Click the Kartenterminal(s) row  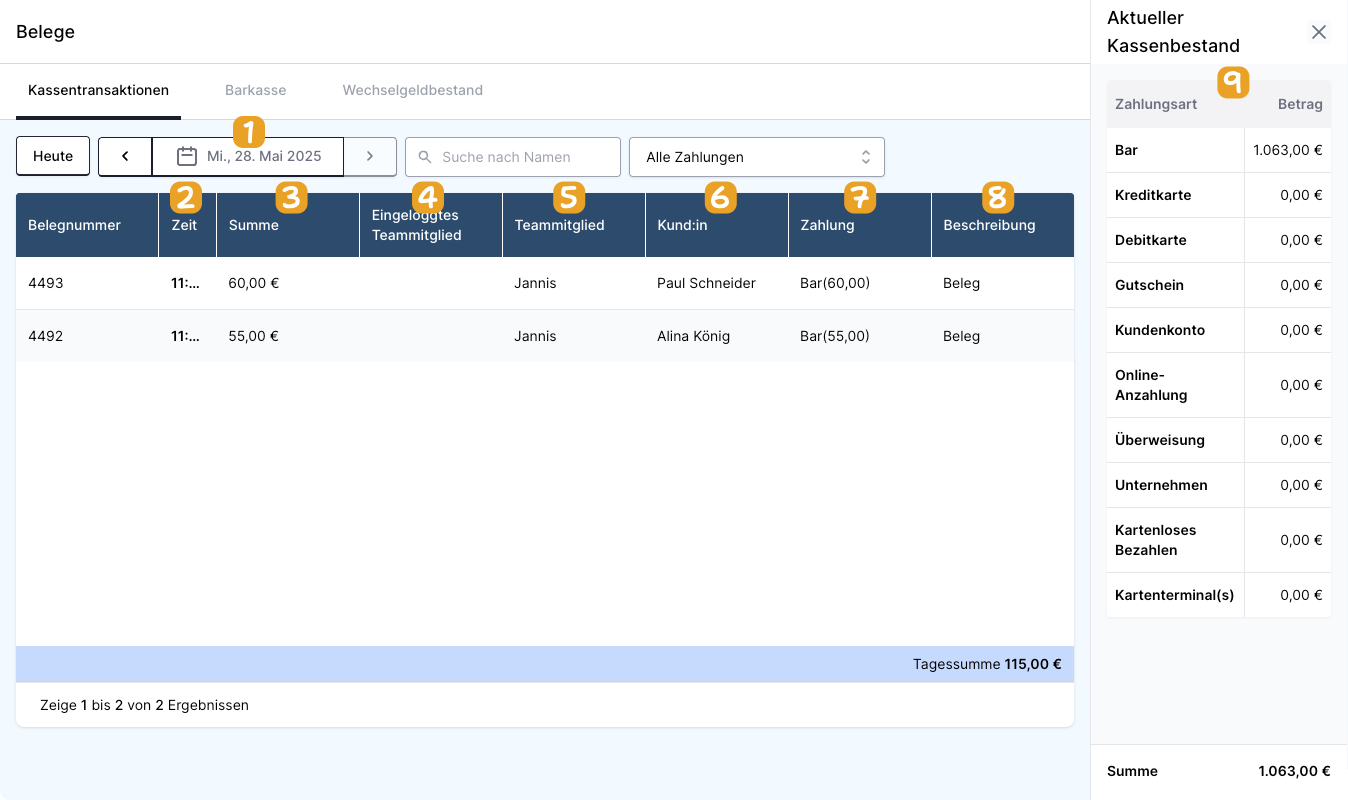1219,595
